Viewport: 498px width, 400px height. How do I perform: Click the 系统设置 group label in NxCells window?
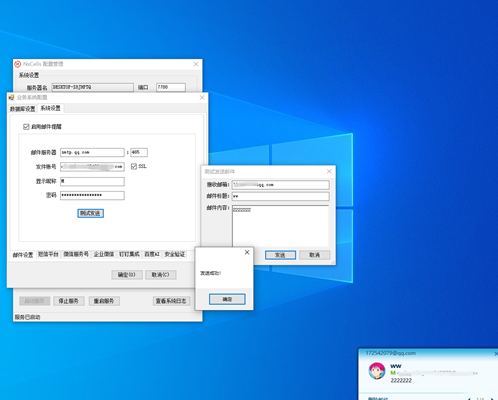[29, 75]
